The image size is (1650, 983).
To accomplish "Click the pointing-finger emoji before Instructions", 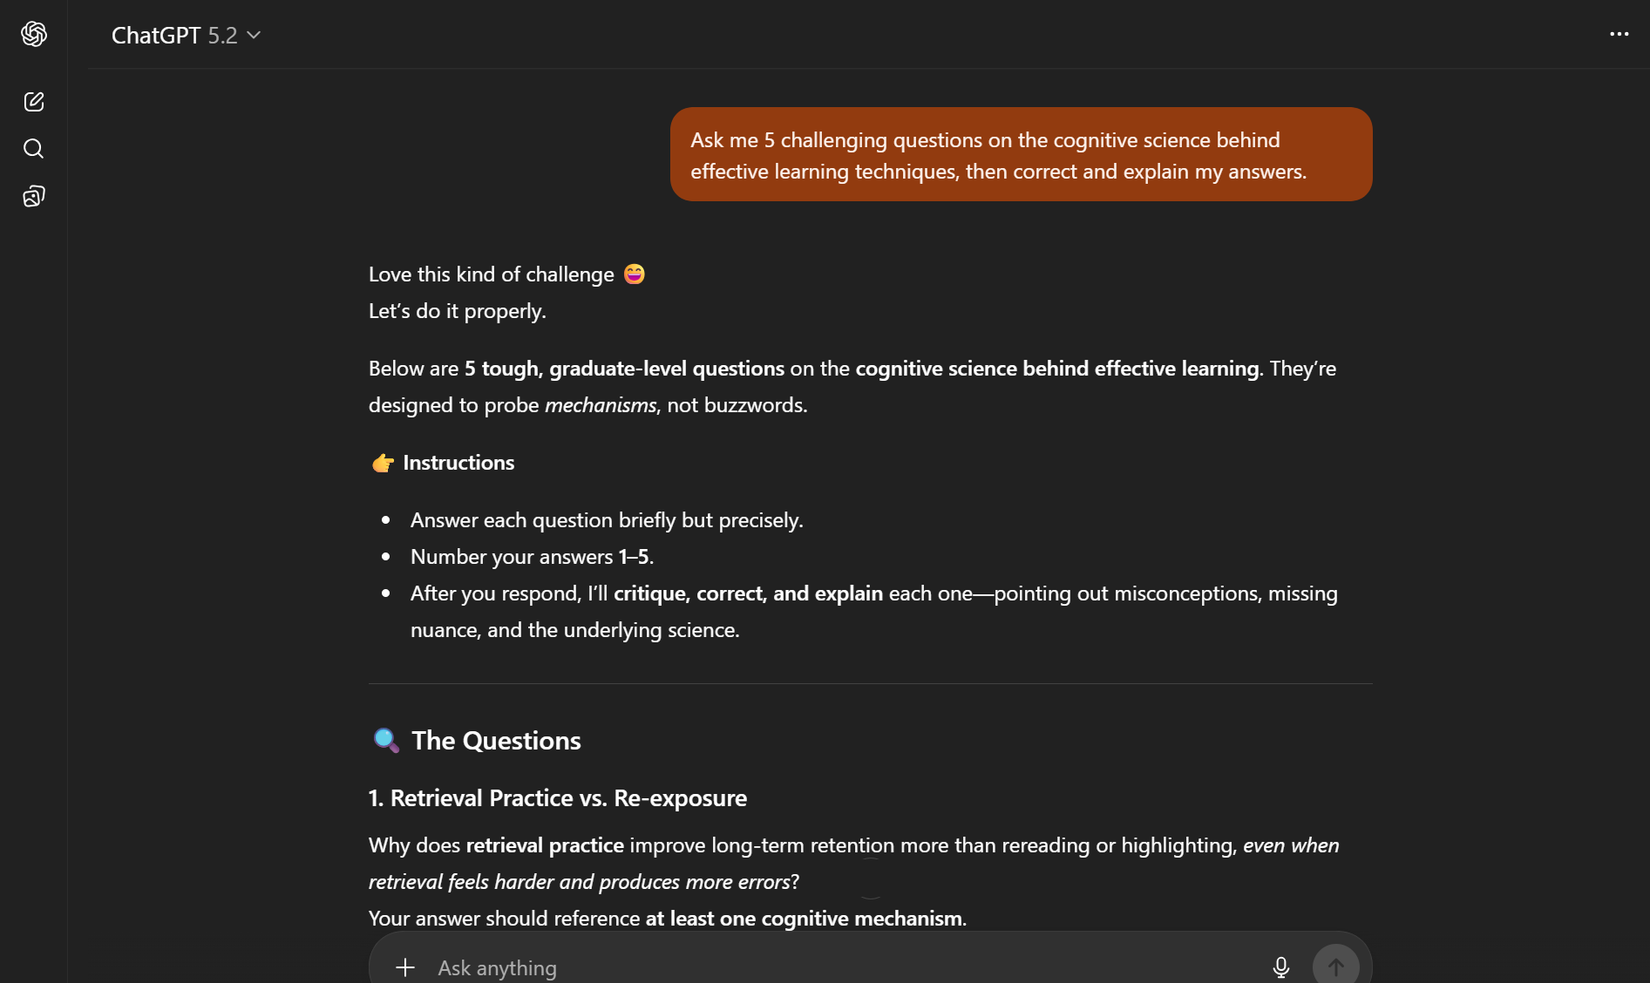I will [x=382, y=462].
